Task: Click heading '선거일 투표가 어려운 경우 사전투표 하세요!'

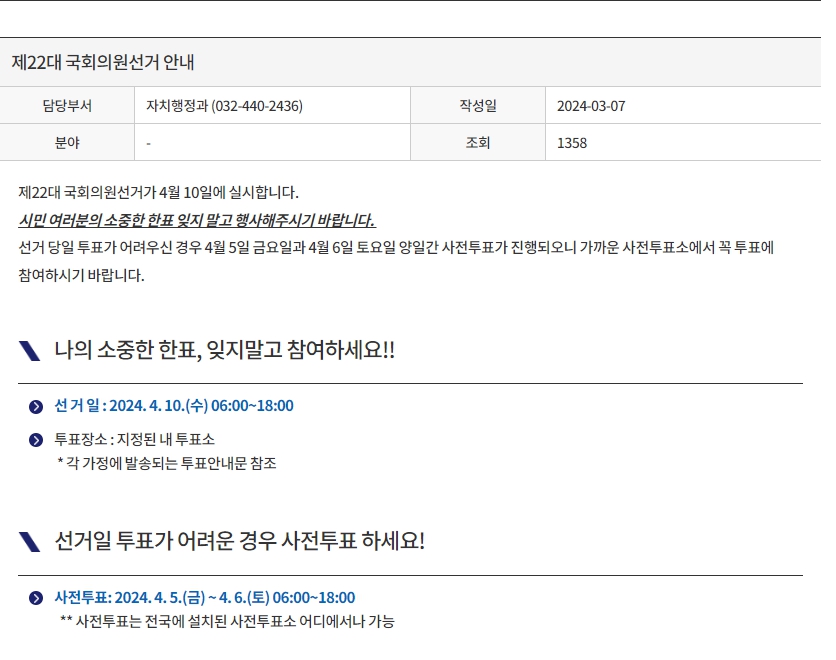Action: [x=239, y=541]
